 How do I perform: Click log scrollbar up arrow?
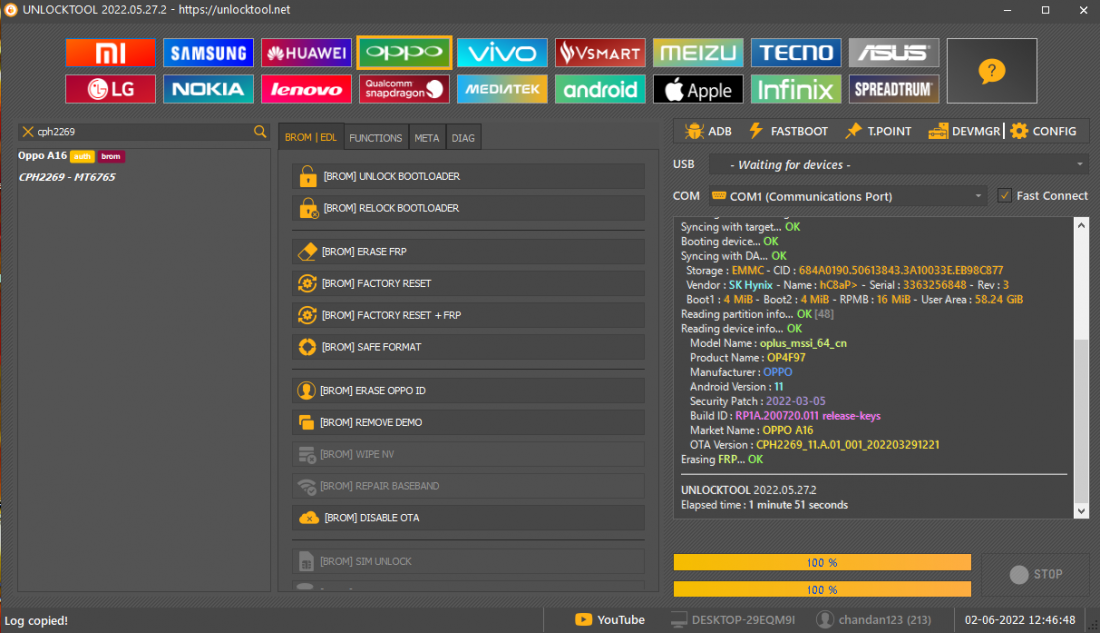pyautogui.click(x=1081, y=225)
